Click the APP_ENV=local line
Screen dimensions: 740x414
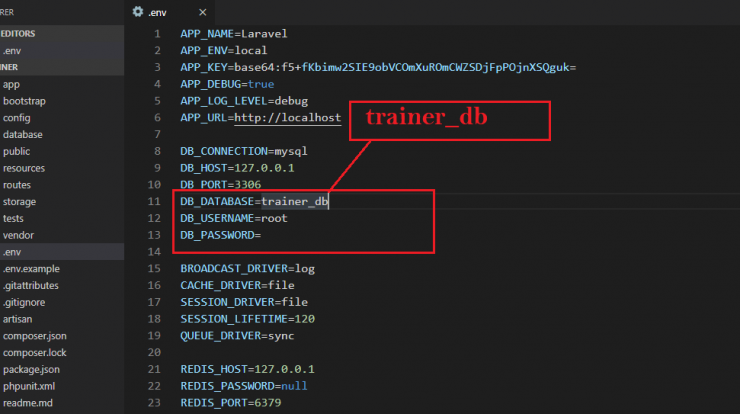coord(224,51)
